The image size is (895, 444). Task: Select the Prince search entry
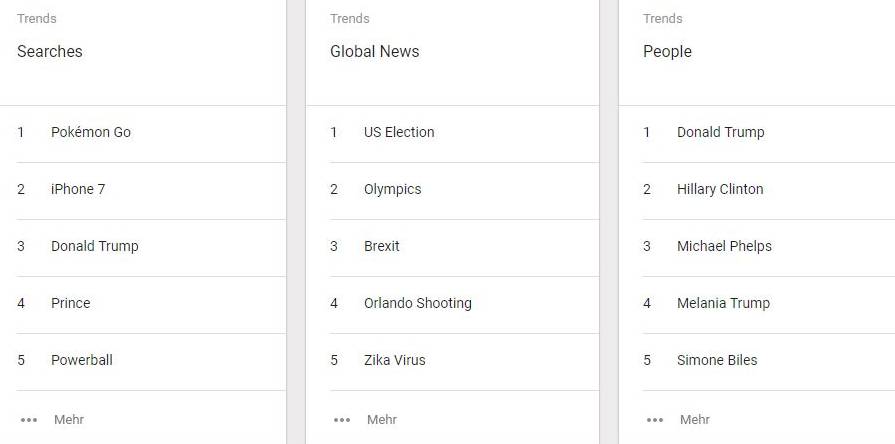point(151,305)
